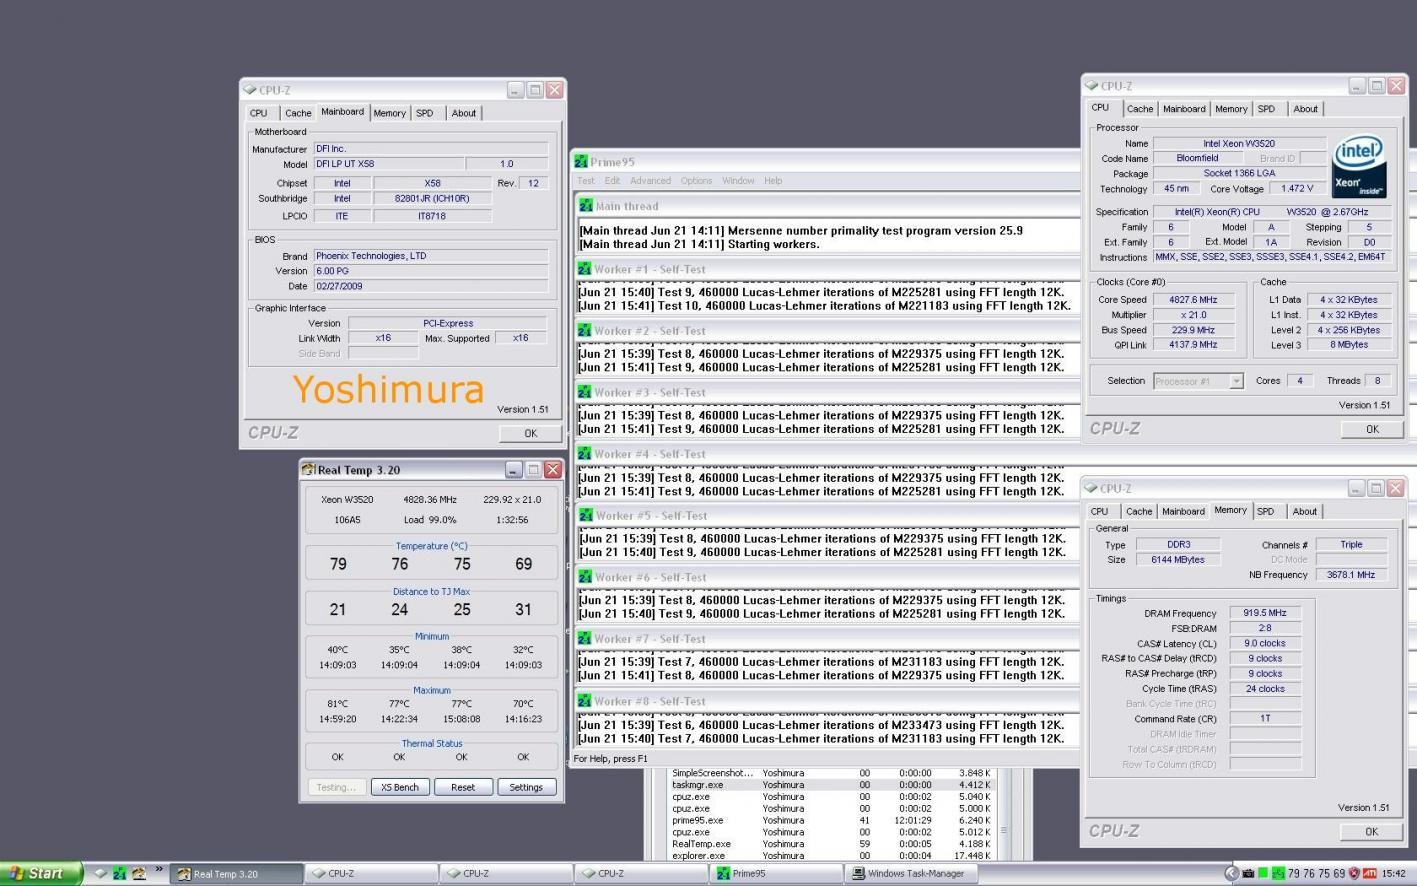1417x886 pixels.
Task: Select SPD tab in CPU-Z Mainboard window
Action: click(425, 113)
